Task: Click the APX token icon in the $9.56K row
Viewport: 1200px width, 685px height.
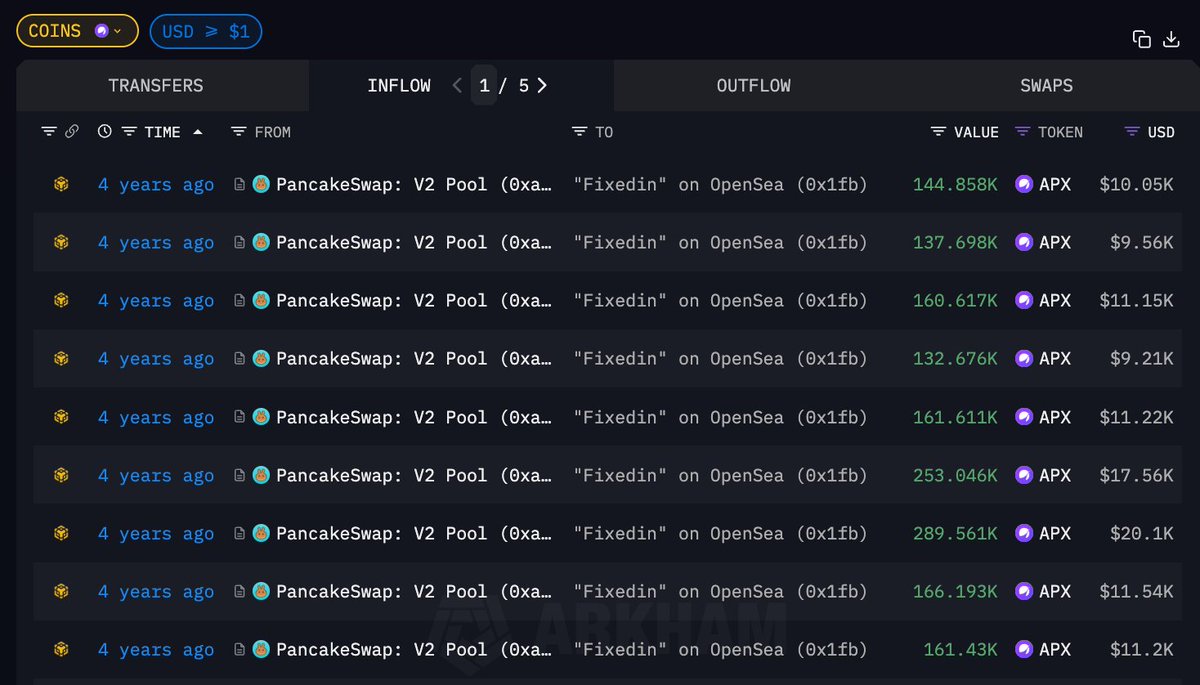Action: pos(1024,242)
